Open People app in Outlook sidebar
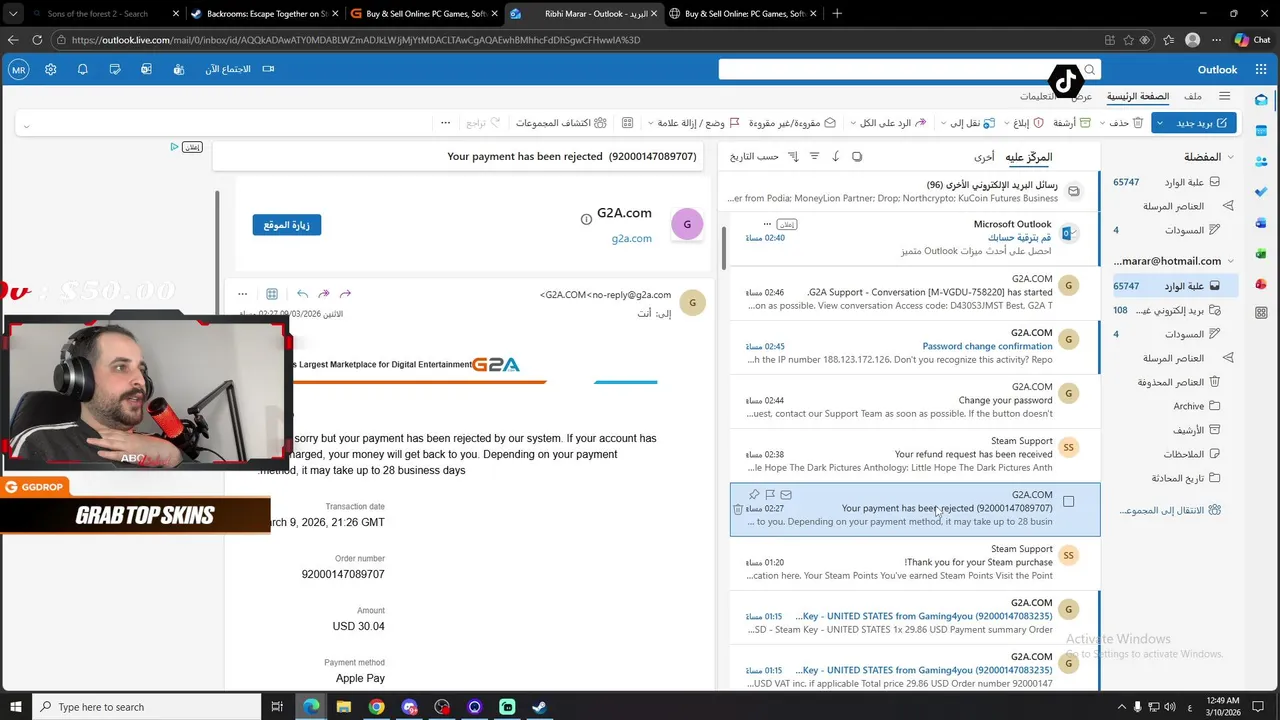The image size is (1280, 720). (1261, 161)
